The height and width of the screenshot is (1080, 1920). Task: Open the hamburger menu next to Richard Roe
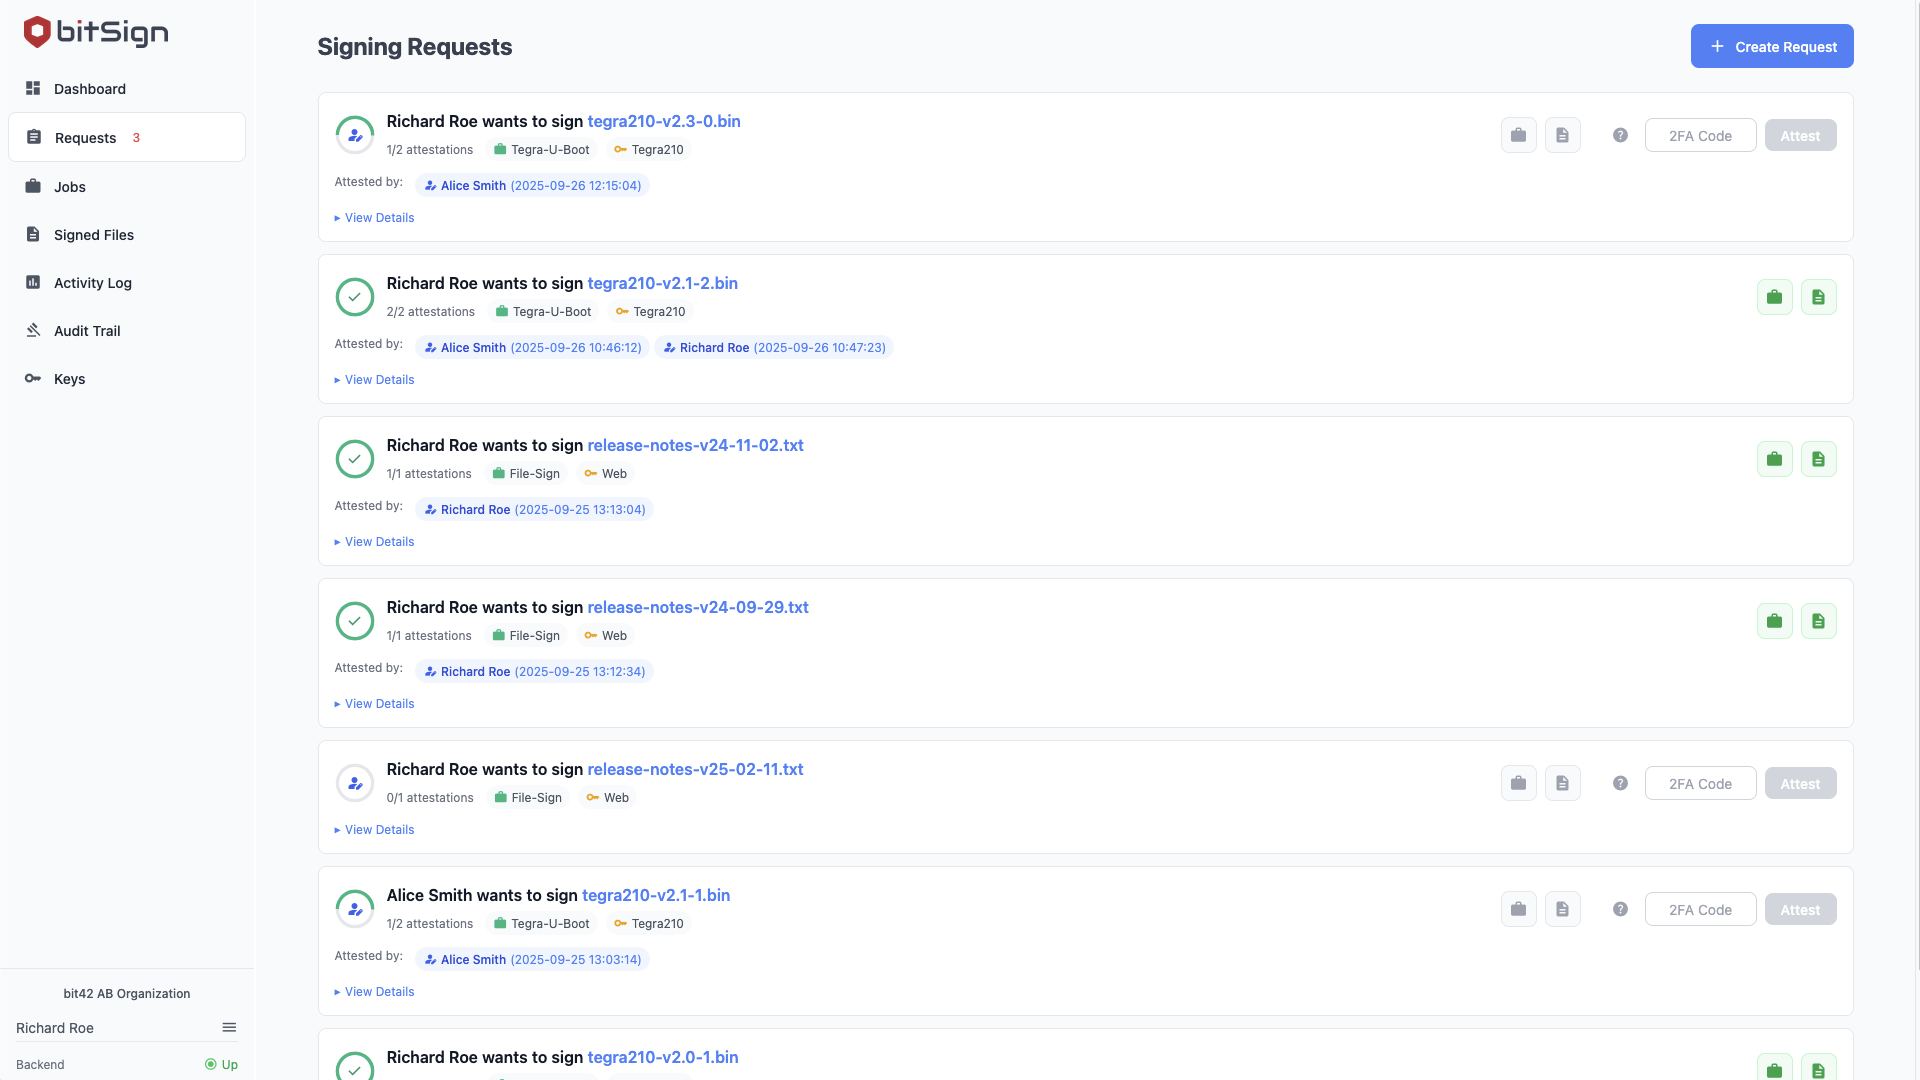click(x=229, y=1027)
